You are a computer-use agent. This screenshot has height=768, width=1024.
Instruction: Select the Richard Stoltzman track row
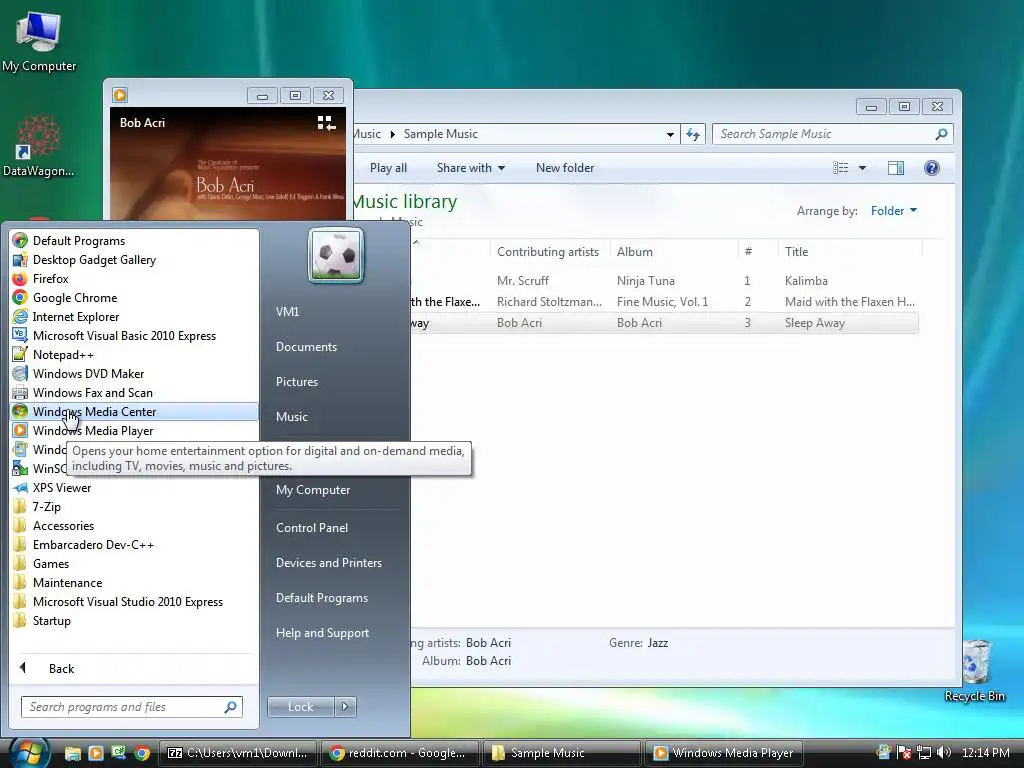point(663,302)
